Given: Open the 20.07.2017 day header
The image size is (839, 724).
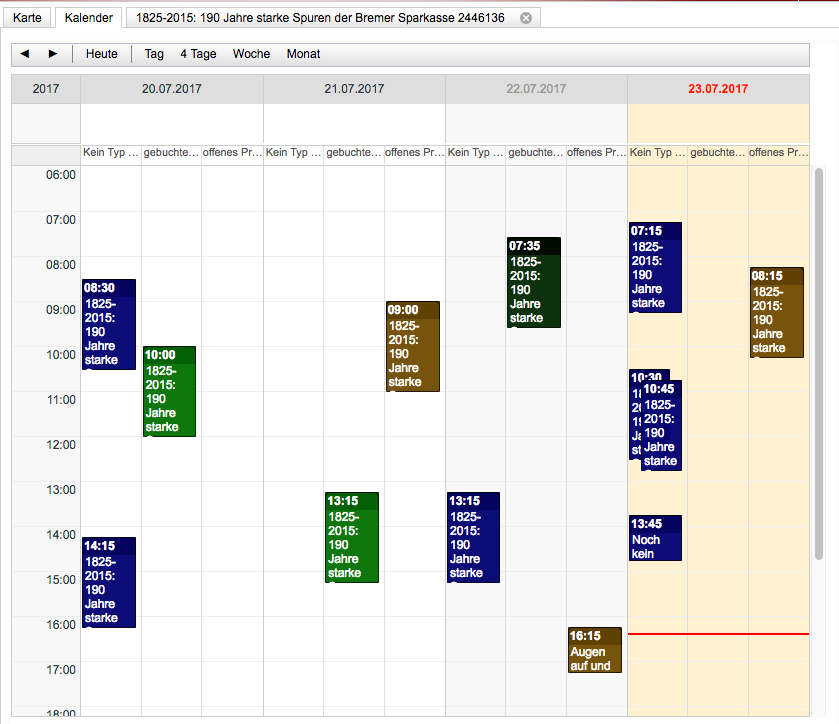Looking at the screenshot, I should coord(171,89).
